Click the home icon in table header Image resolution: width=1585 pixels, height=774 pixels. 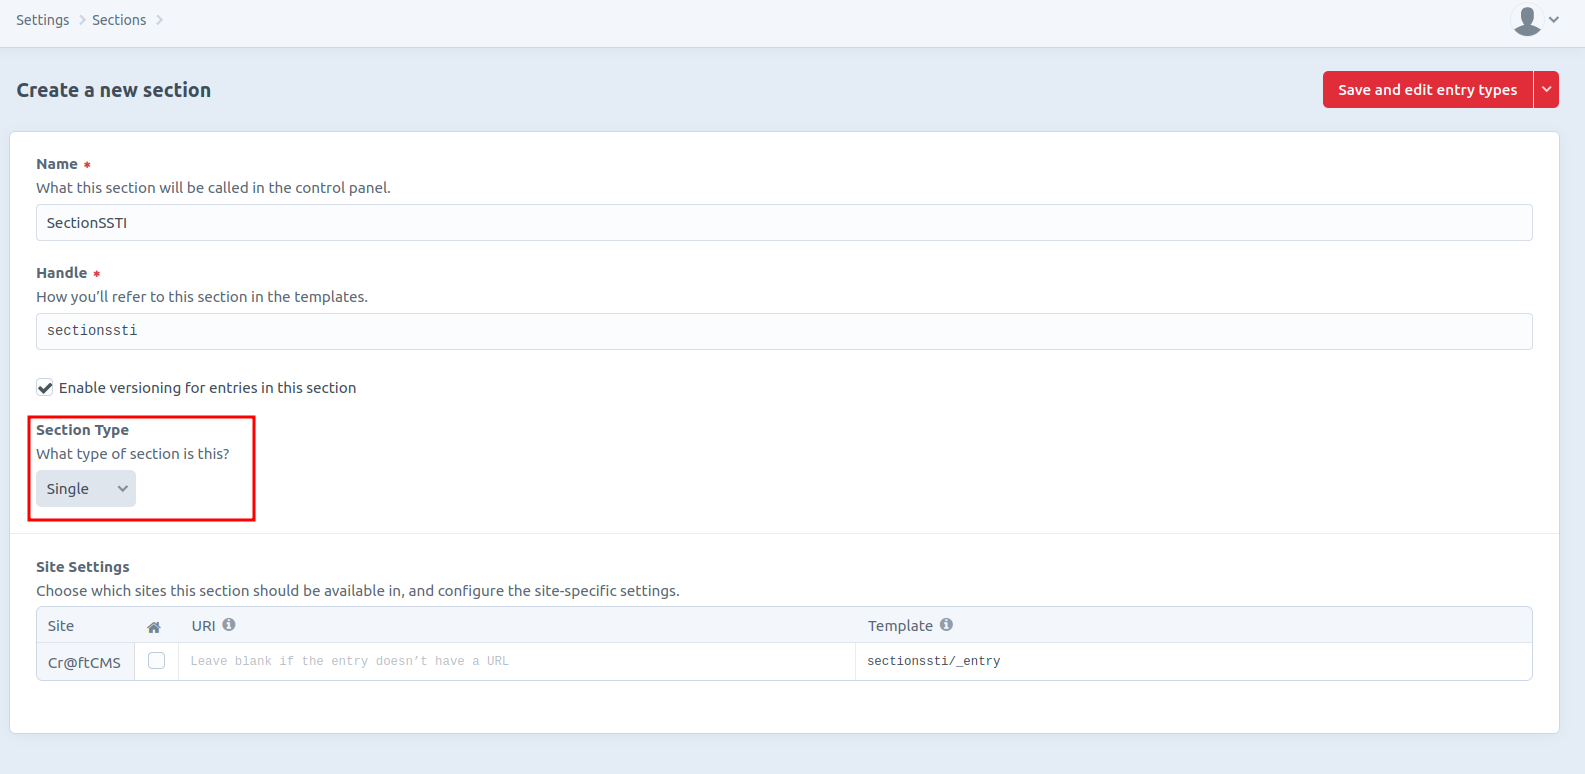154,627
